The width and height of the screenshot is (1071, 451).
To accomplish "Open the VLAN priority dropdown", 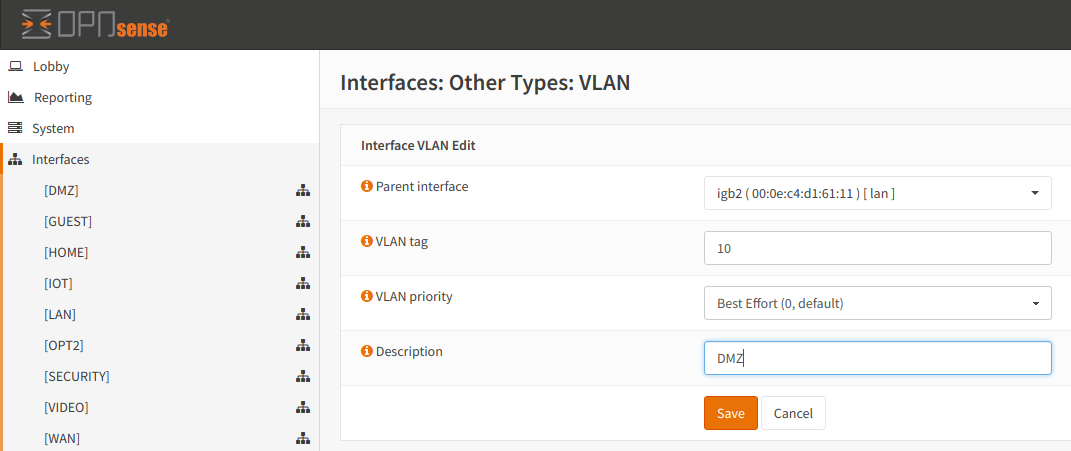I will click(x=877, y=303).
